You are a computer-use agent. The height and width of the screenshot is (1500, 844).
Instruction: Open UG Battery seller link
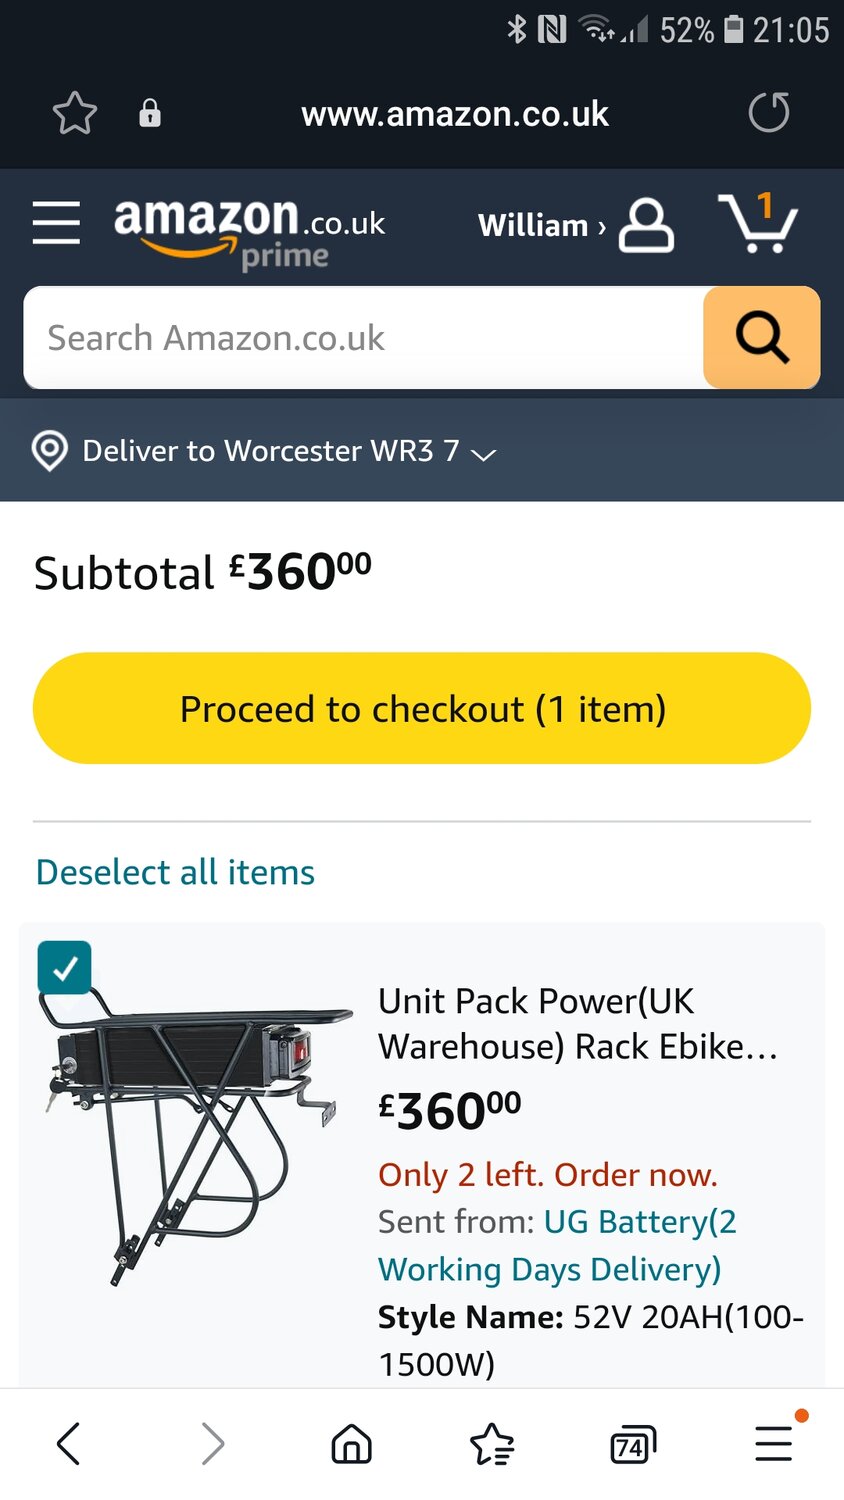point(640,1222)
